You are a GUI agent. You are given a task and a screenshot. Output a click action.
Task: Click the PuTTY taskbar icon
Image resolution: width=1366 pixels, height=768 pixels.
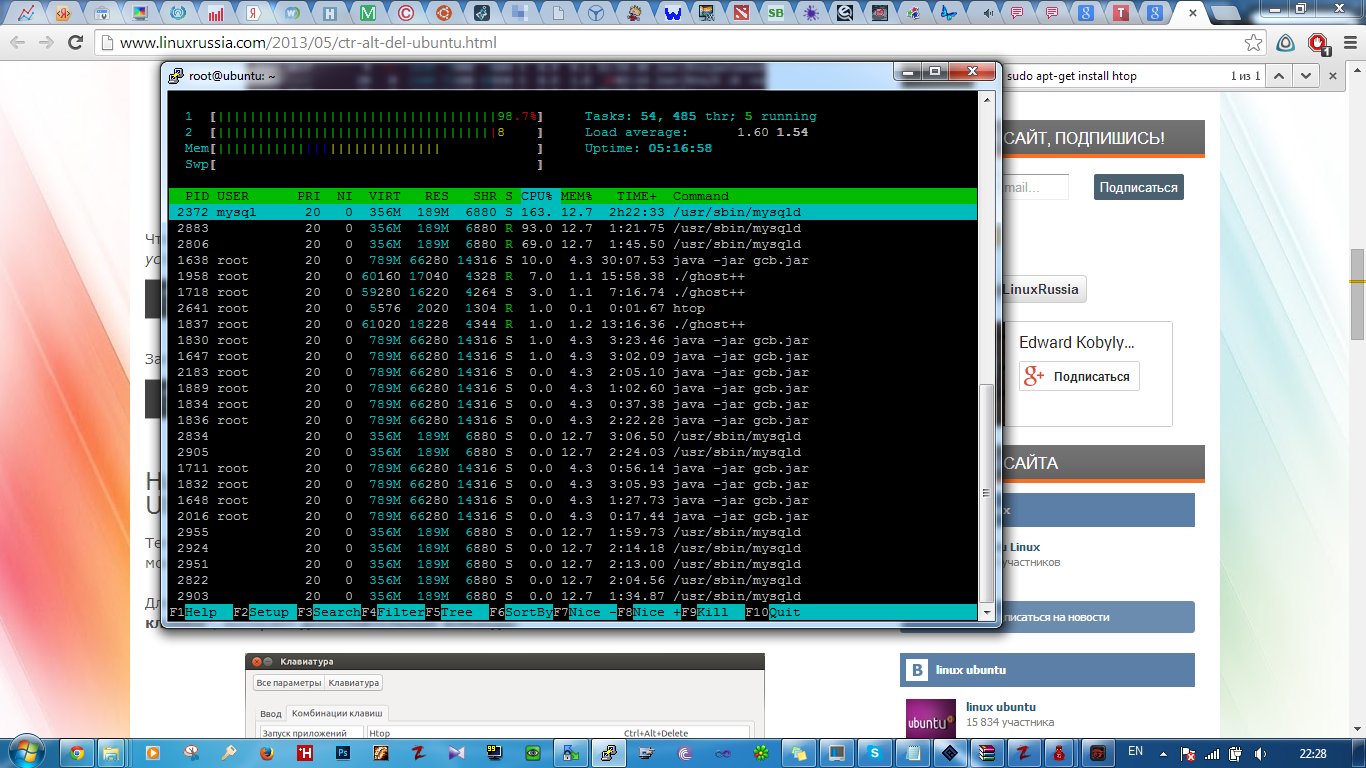click(608, 753)
